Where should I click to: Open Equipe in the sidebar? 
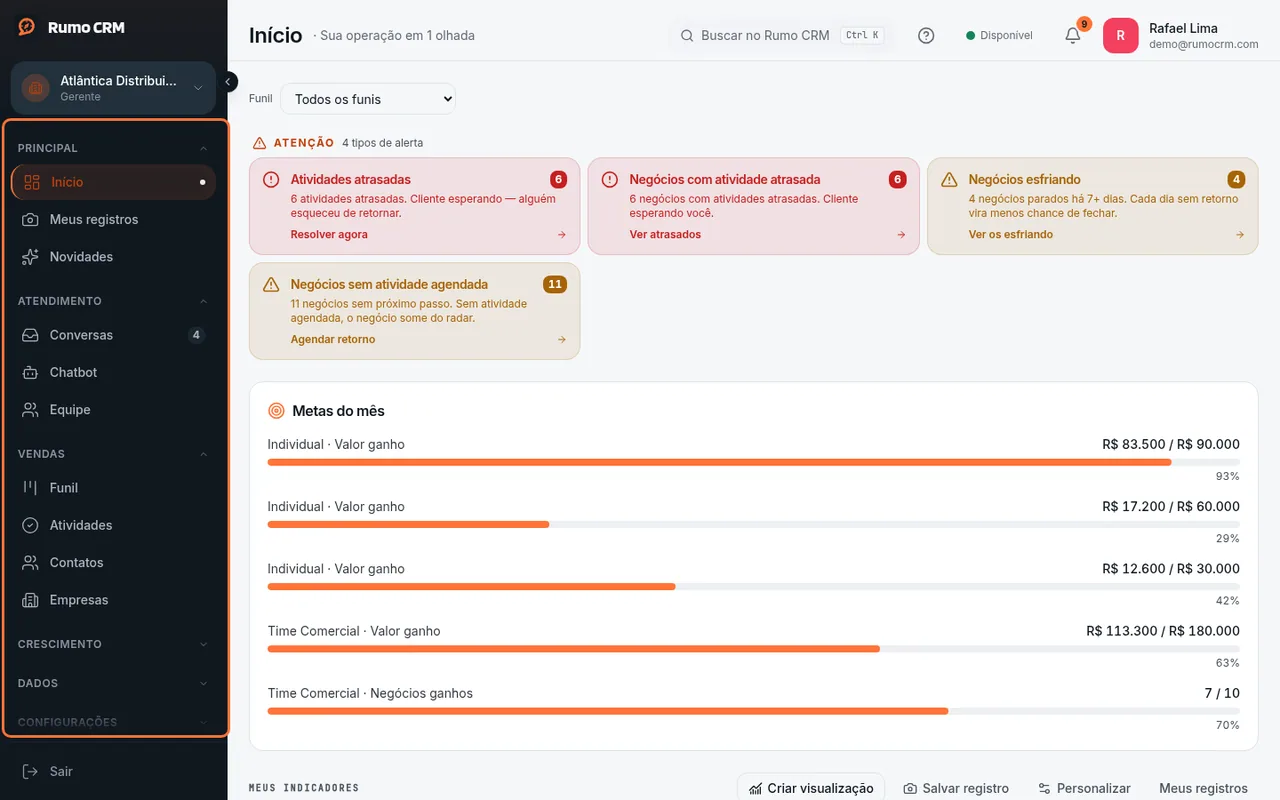[x=113, y=410]
